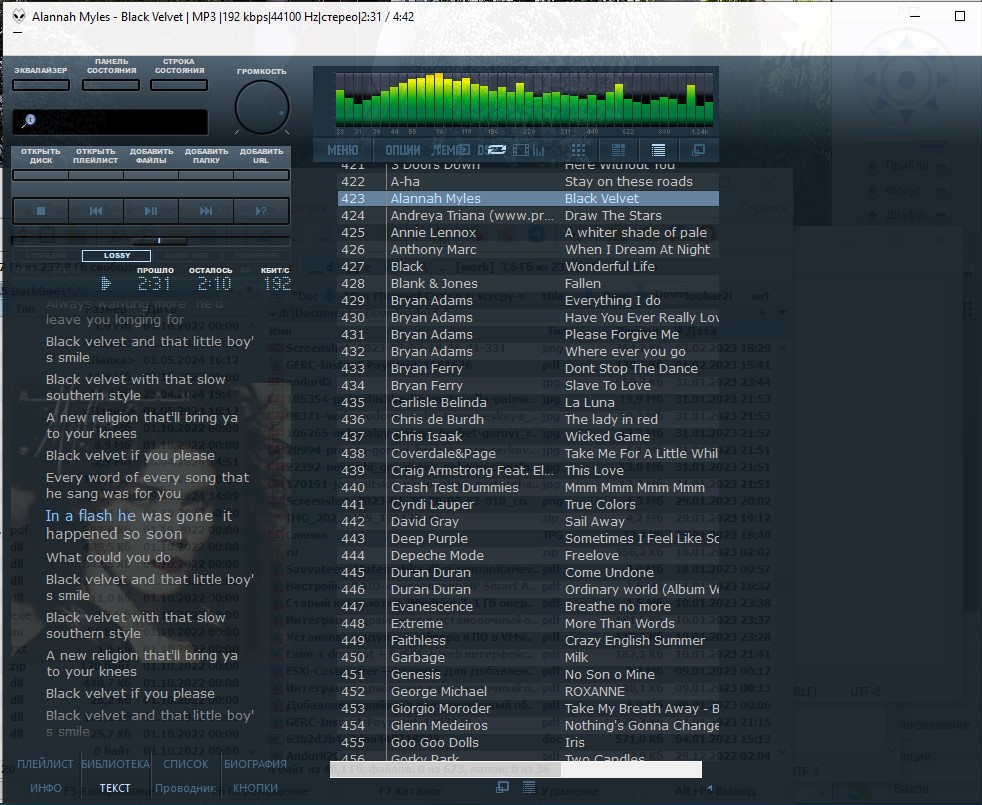The width and height of the screenshot is (982, 805).
Task: Toggle the Эквалайзер panel button
Action: point(41,85)
